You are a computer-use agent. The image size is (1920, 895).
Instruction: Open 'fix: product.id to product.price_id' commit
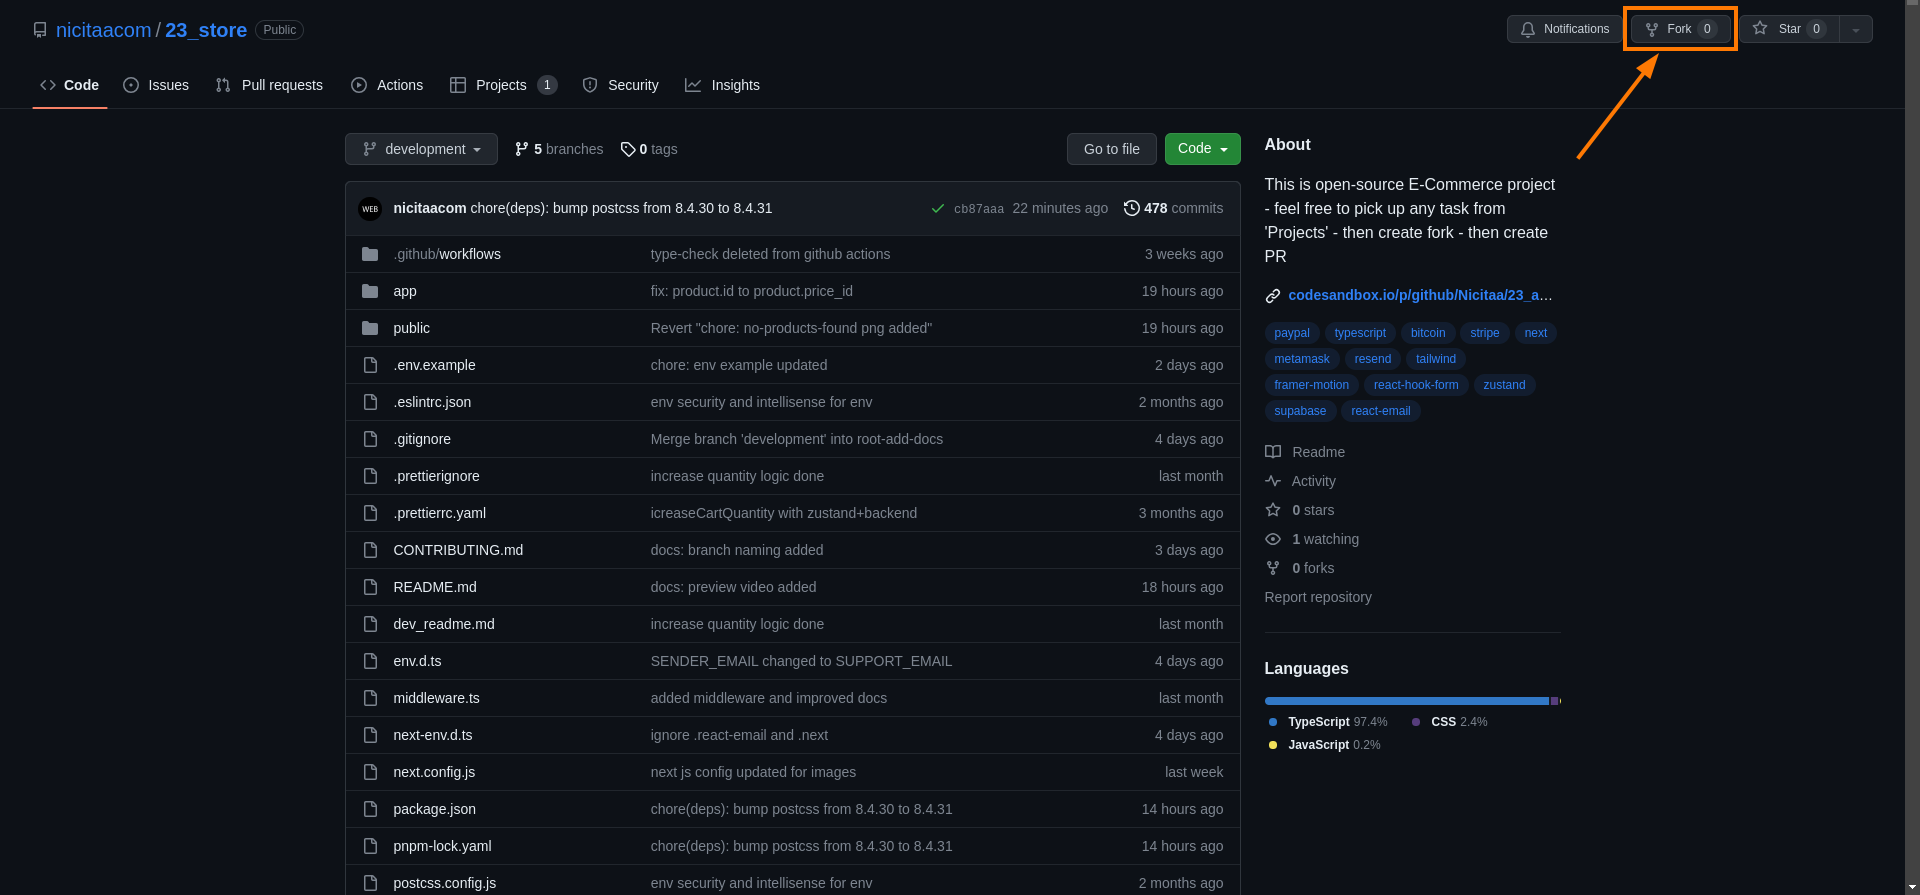coord(751,291)
